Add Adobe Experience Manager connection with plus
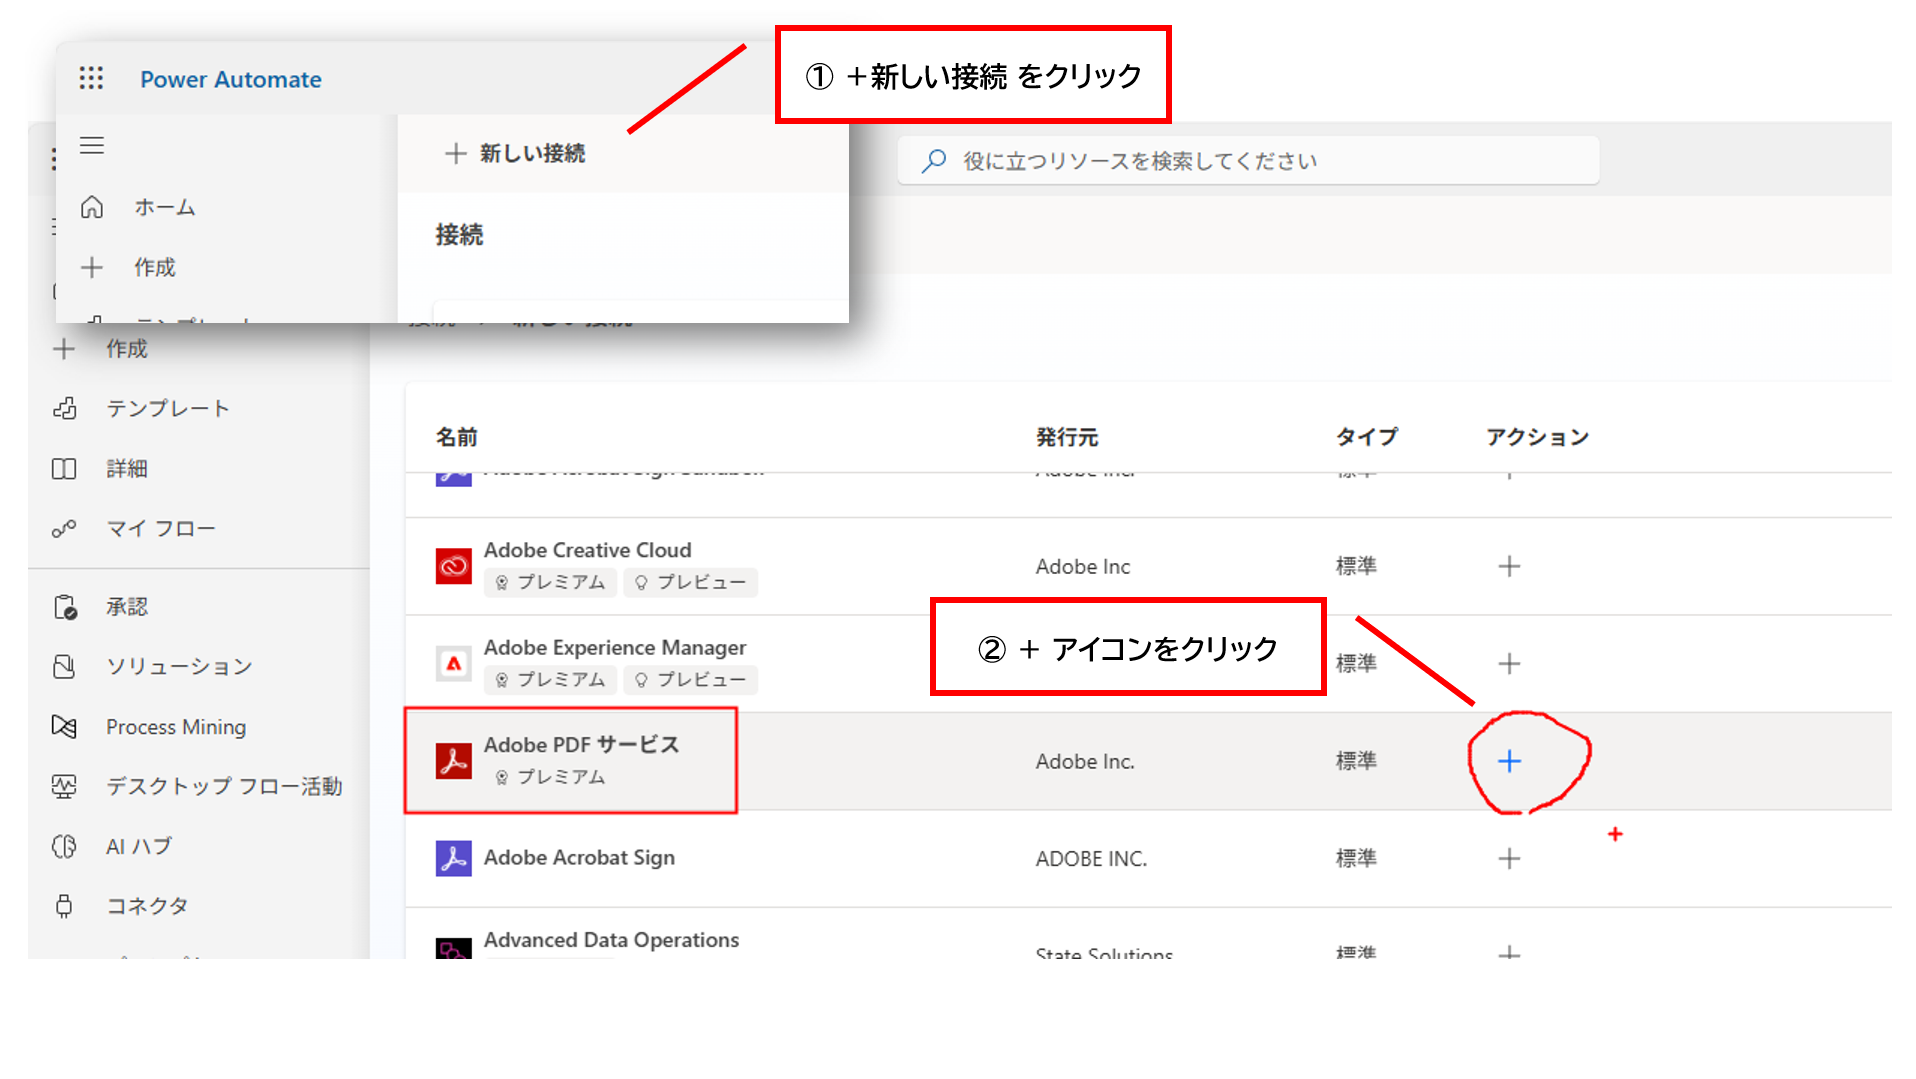Viewport: 1916px width, 1079px height. click(1509, 663)
